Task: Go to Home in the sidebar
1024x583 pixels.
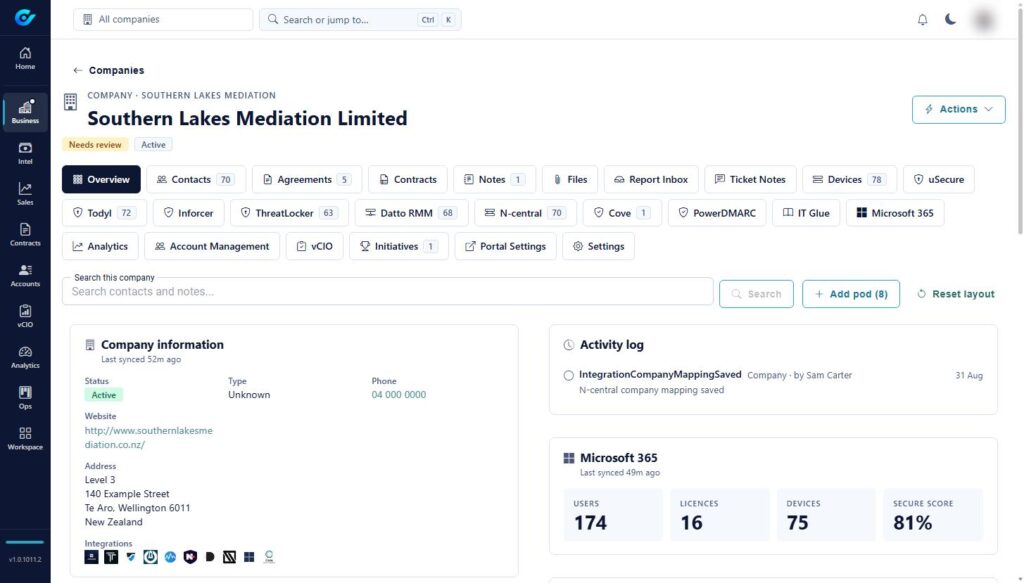Action: point(25,58)
